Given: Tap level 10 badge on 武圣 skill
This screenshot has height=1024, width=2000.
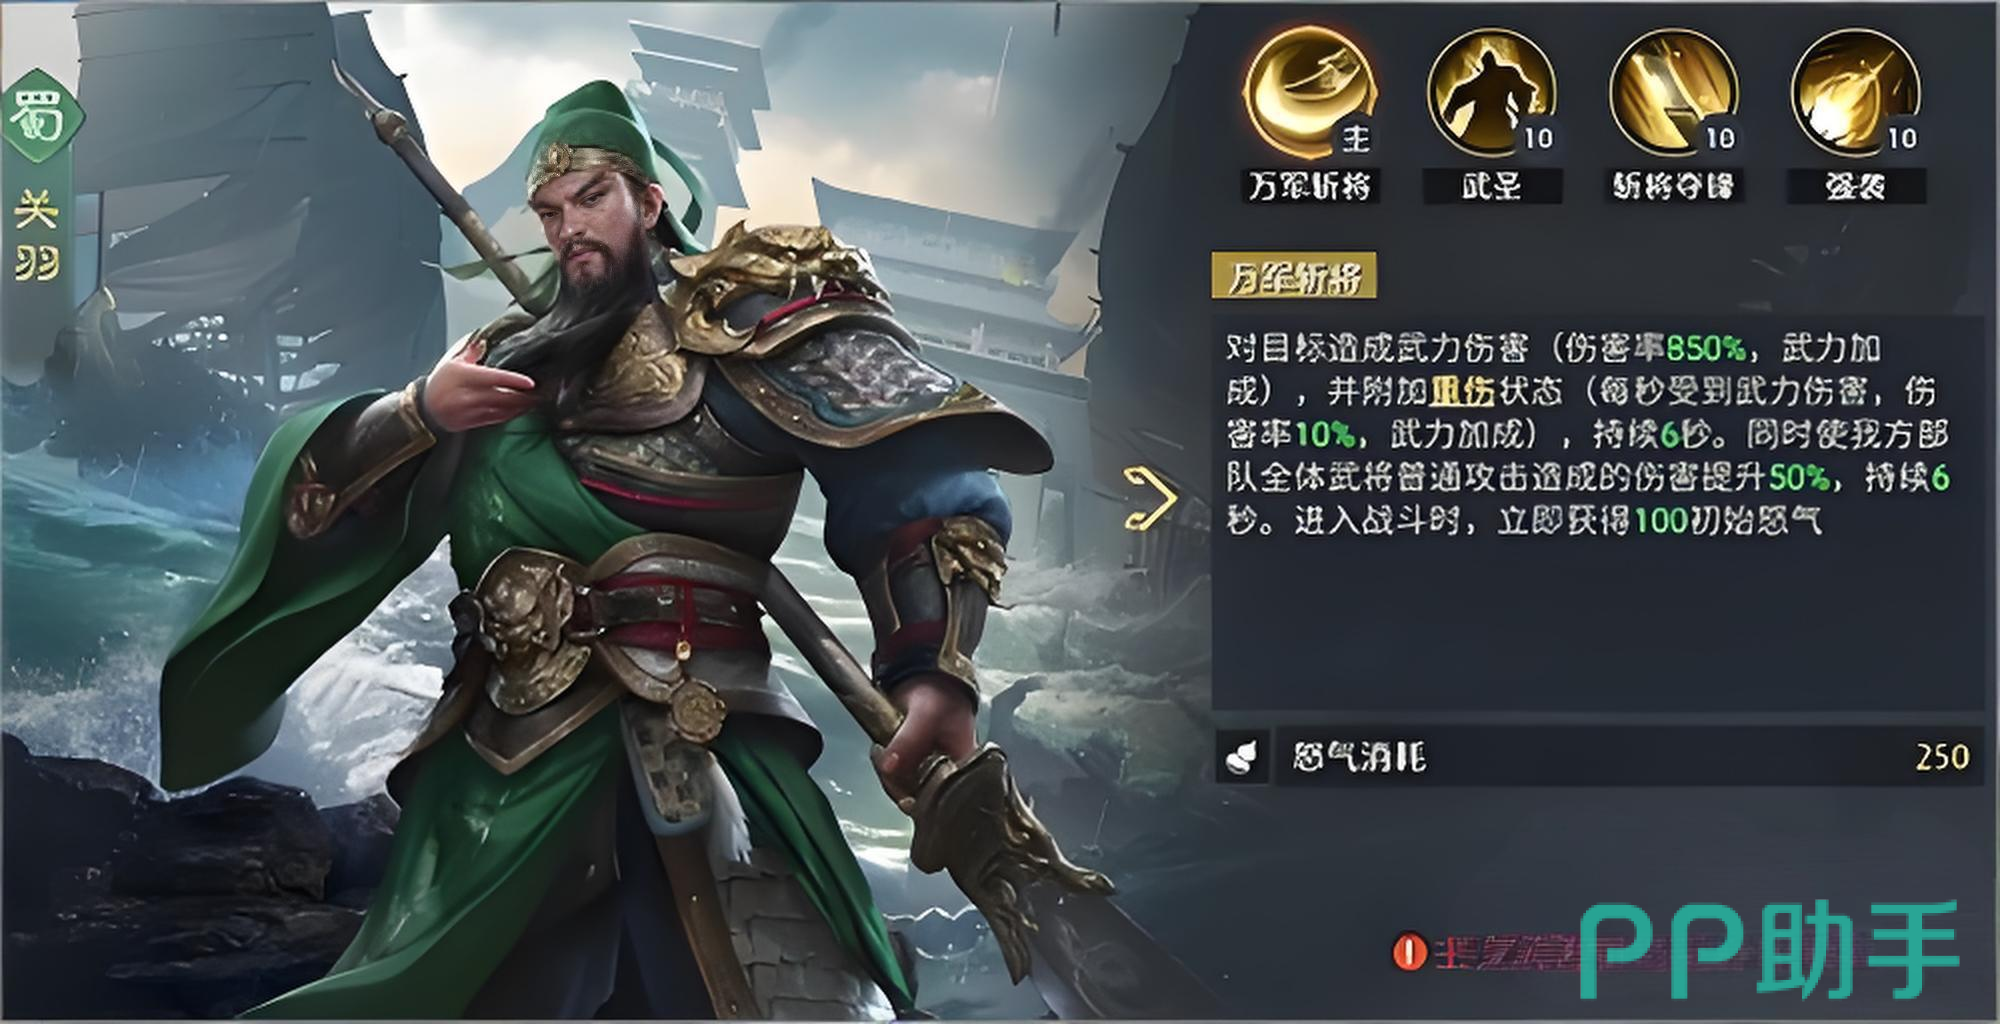Looking at the screenshot, I should tap(1538, 138).
